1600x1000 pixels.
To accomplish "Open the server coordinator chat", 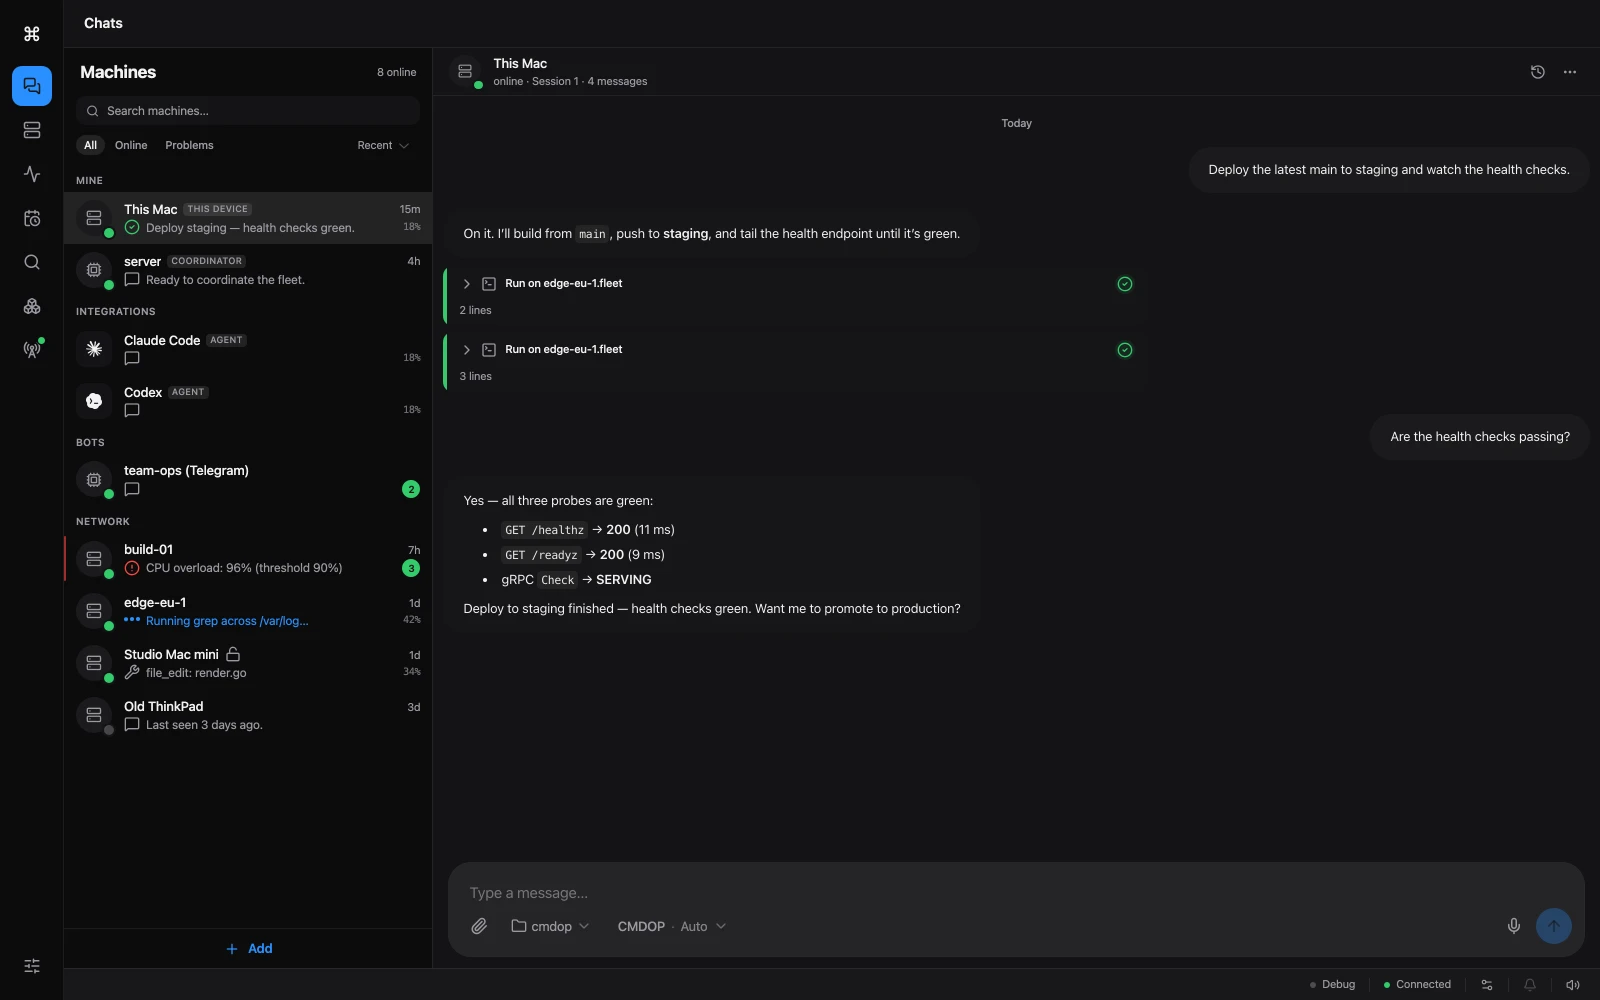I will [248, 270].
